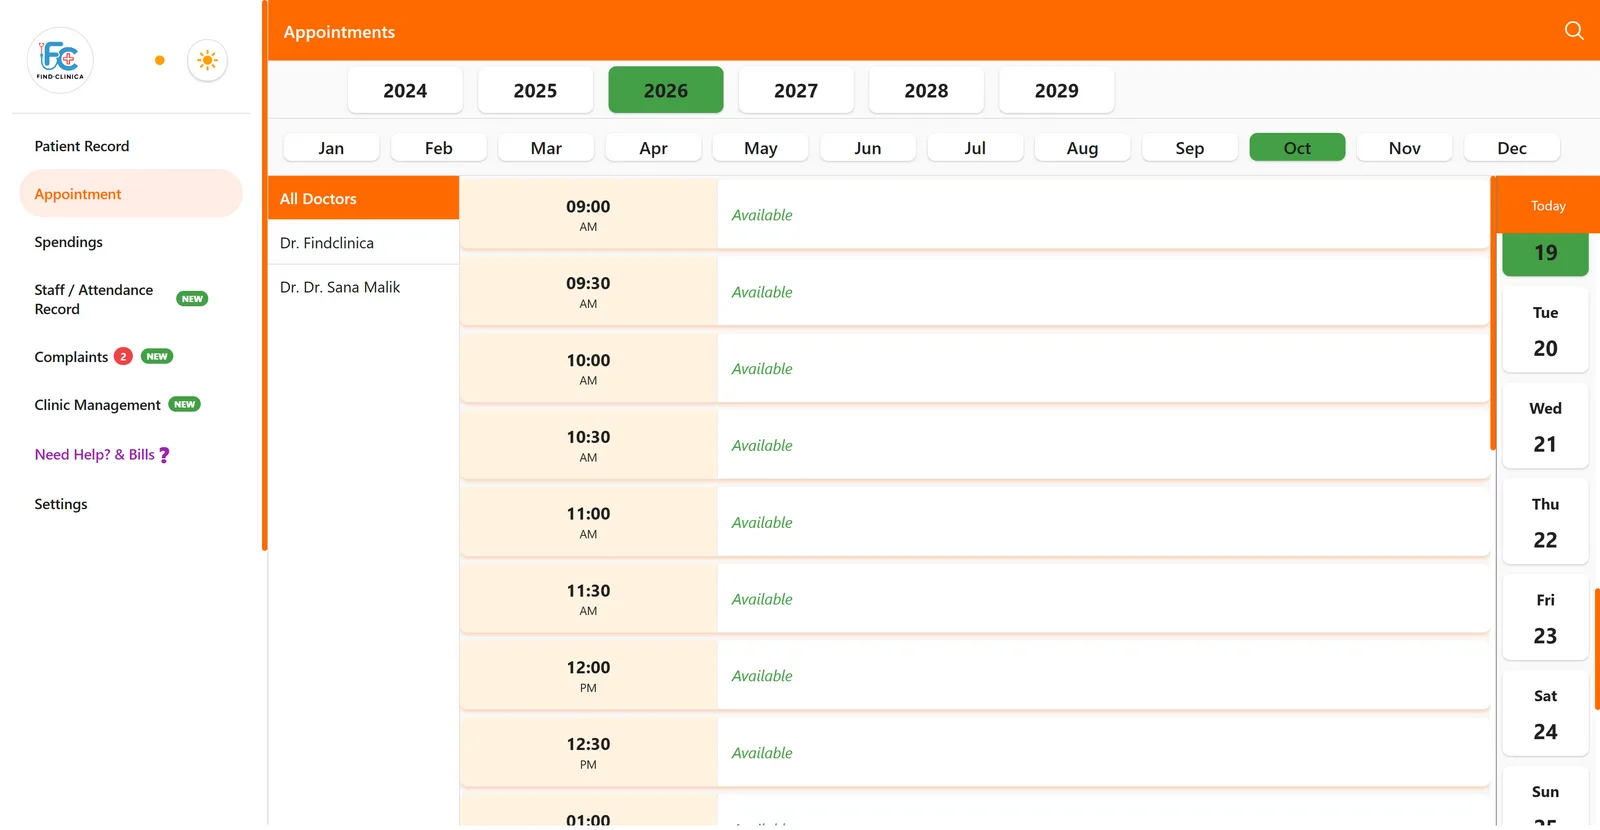Click the Today button
1600x830 pixels.
tap(1548, 205)
